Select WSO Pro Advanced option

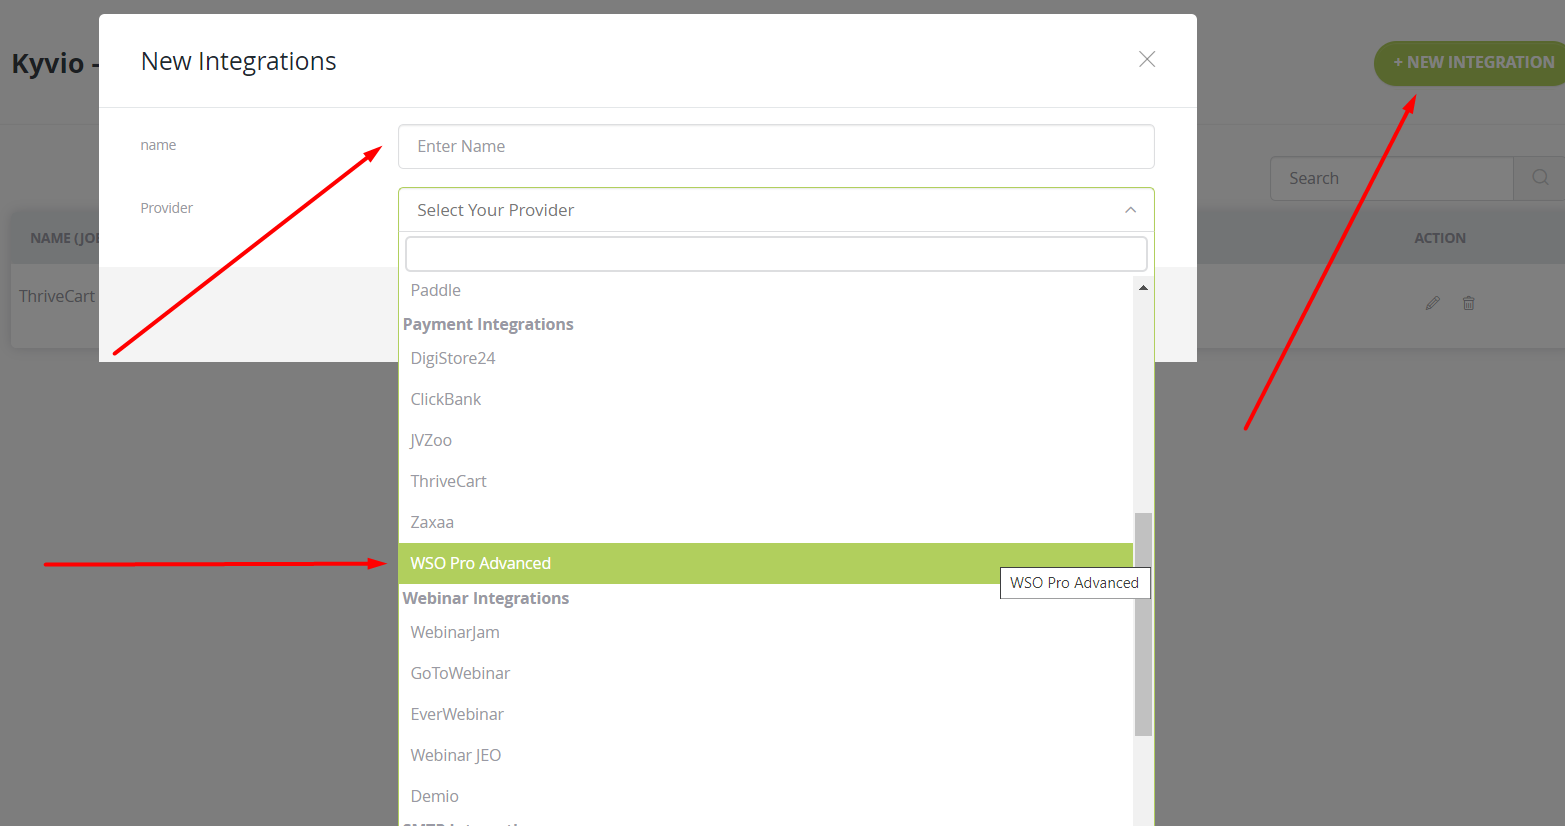tap(766, 563)
